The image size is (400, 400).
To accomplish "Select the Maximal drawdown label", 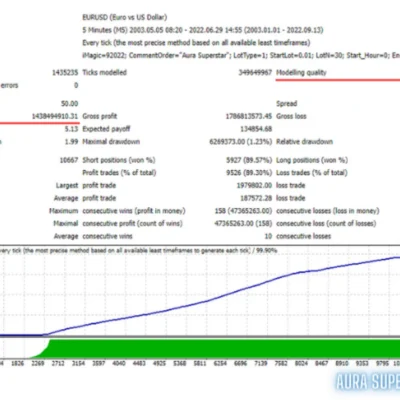I will click(111, 141).
